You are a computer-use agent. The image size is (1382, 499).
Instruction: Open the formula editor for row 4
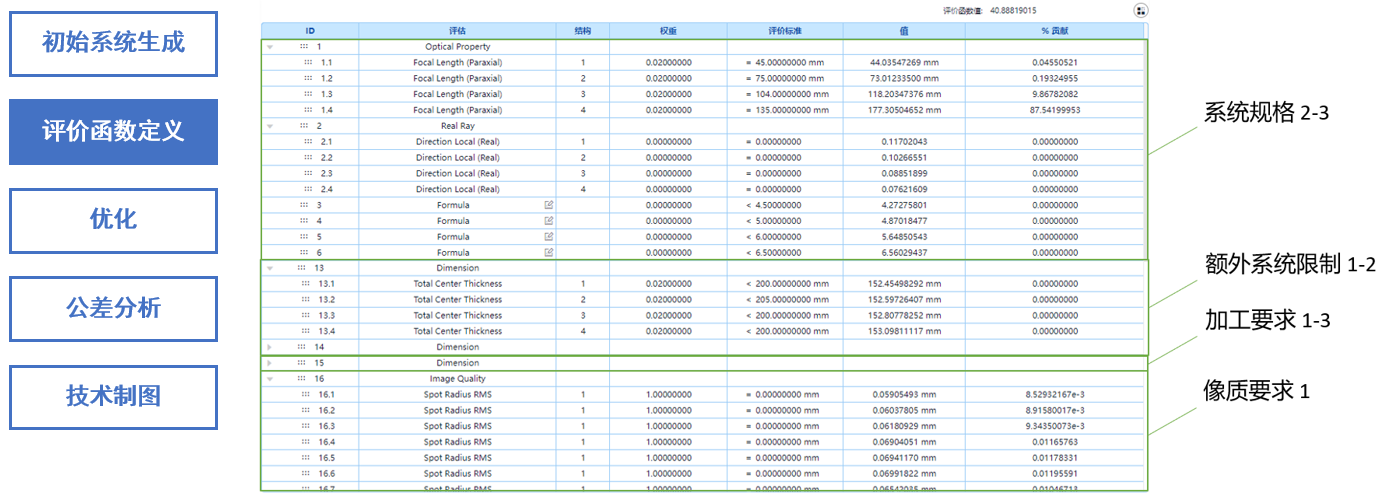tap(548, 221)
